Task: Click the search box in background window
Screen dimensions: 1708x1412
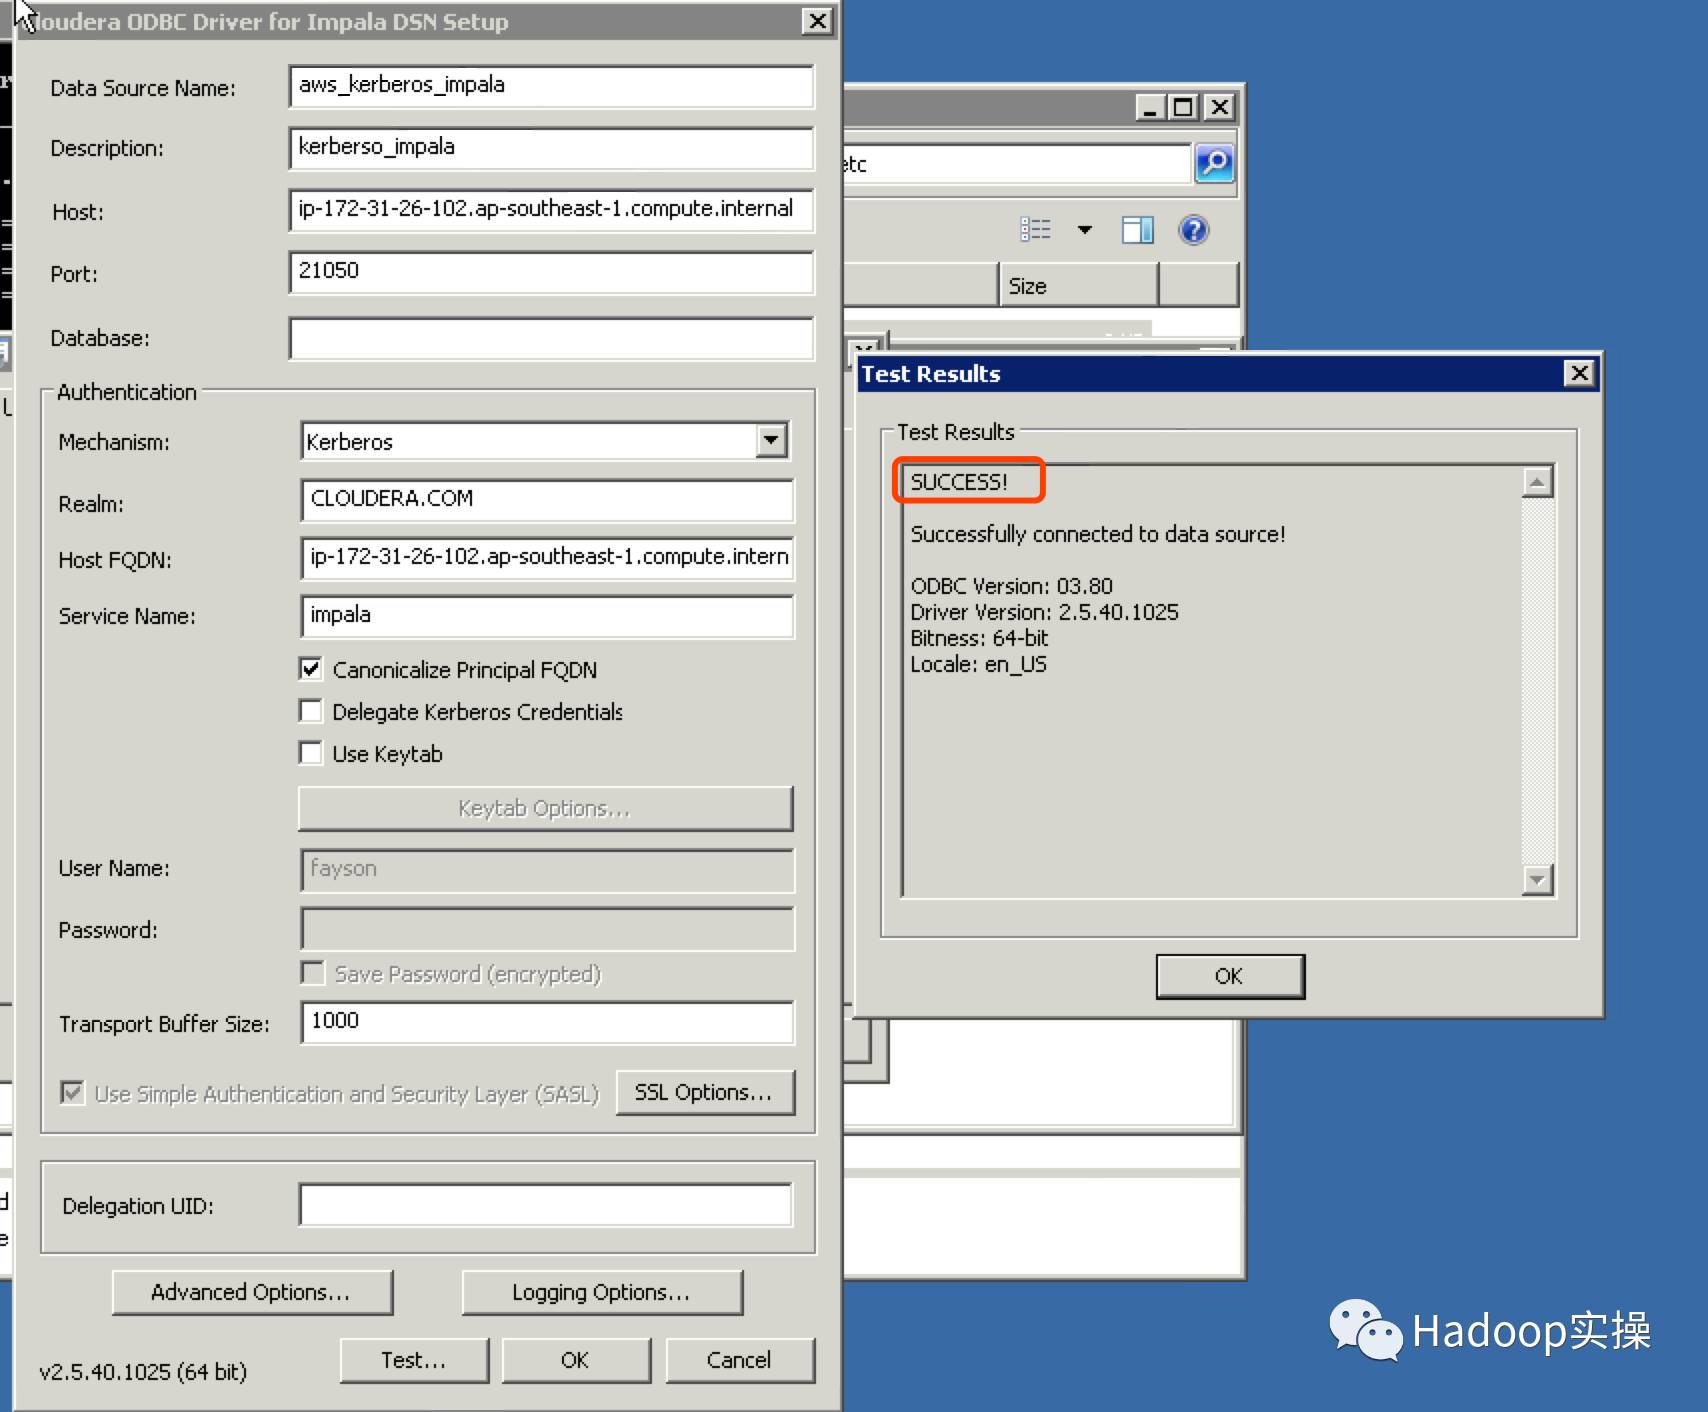Action: (x=1016, y=163)
